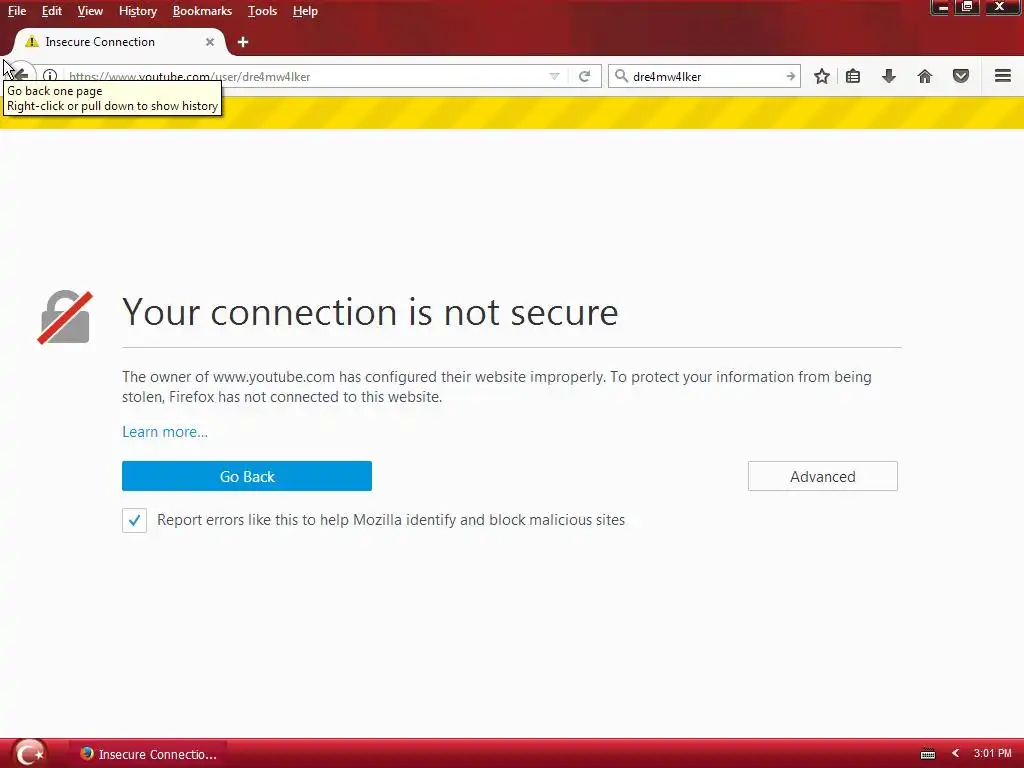Viewport: 1024px width, 768px height.
Task: Open the History menu
Action: (x=138, y=11)
